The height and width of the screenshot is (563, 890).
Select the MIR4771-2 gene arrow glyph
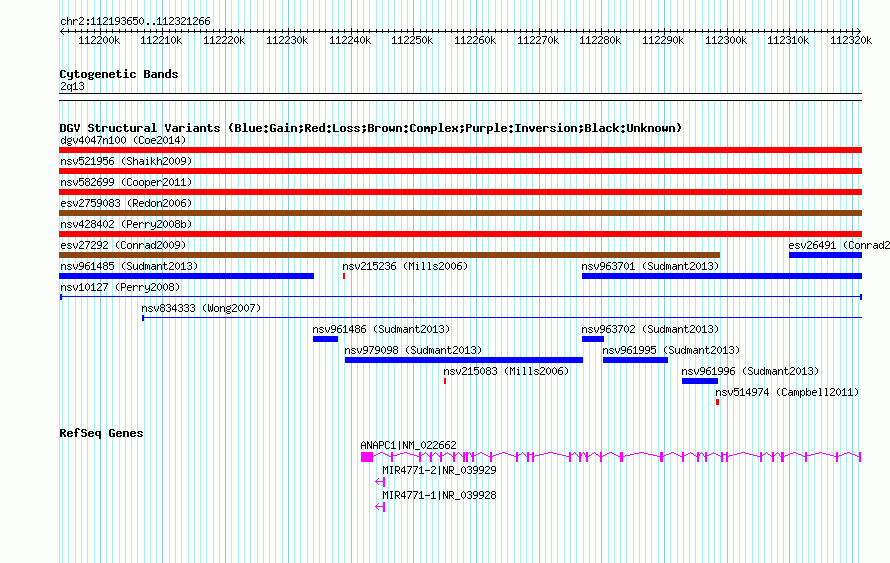[x=380, y=482]
